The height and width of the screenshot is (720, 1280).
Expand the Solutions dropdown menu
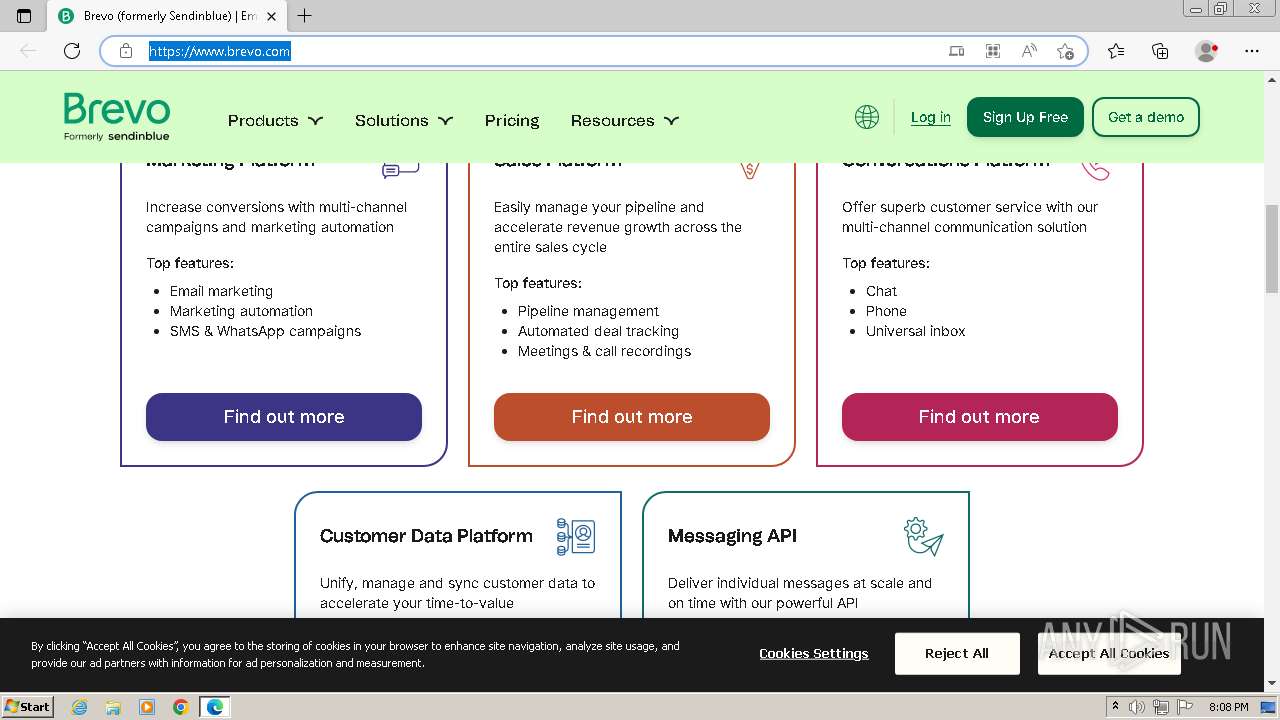click(x=404, y=120)
